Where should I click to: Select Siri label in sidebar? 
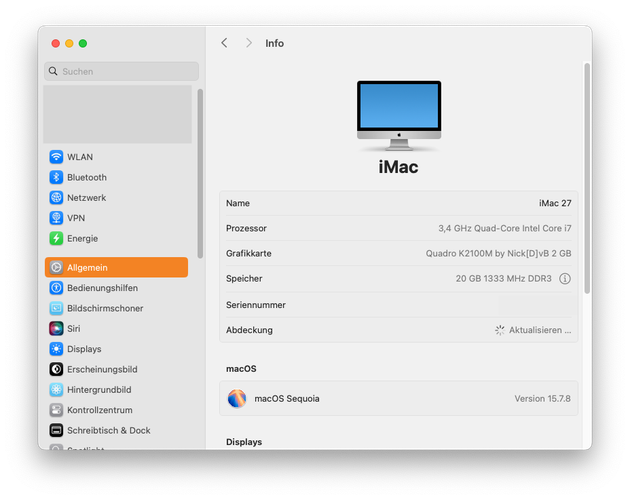tap(74, 329)
